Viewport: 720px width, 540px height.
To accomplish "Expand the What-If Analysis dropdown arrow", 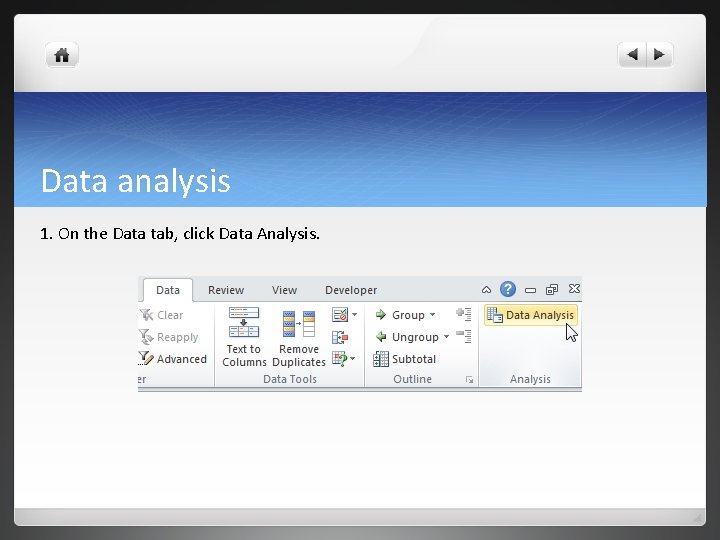I will coord(353,359).
